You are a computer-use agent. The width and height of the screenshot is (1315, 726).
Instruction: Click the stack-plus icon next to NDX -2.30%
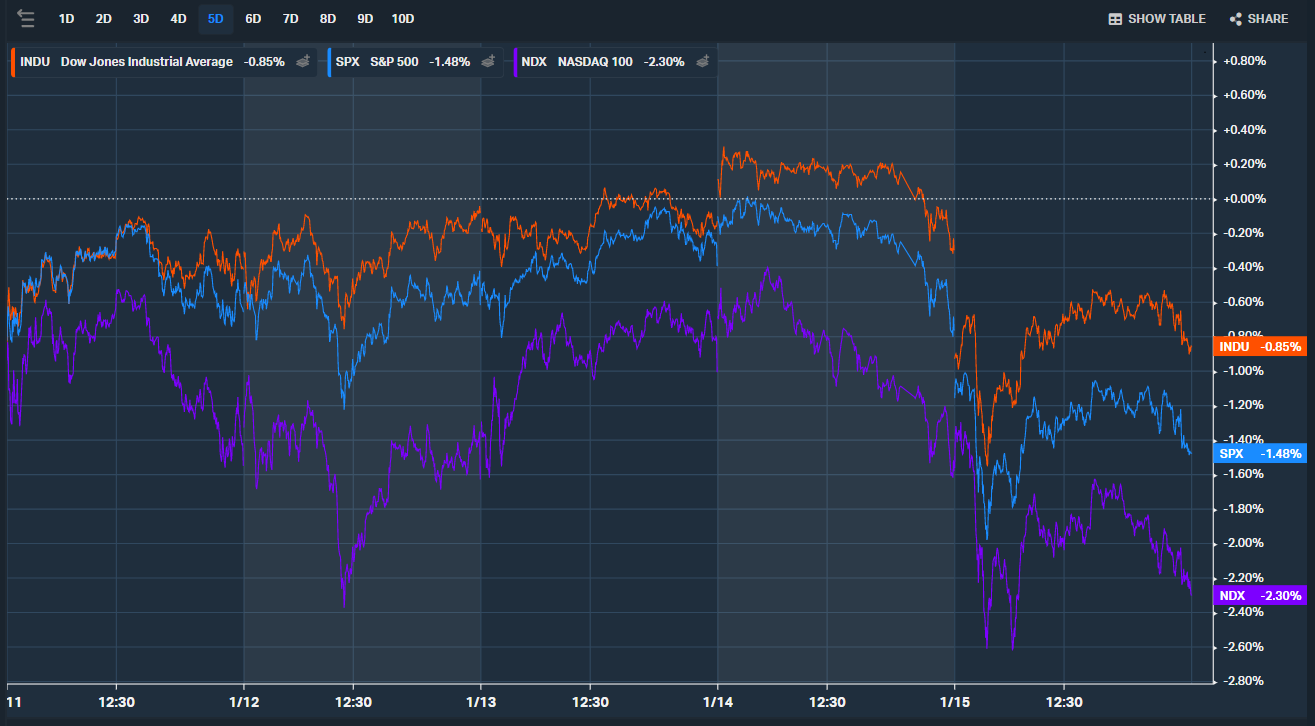[x=703, y=62]
